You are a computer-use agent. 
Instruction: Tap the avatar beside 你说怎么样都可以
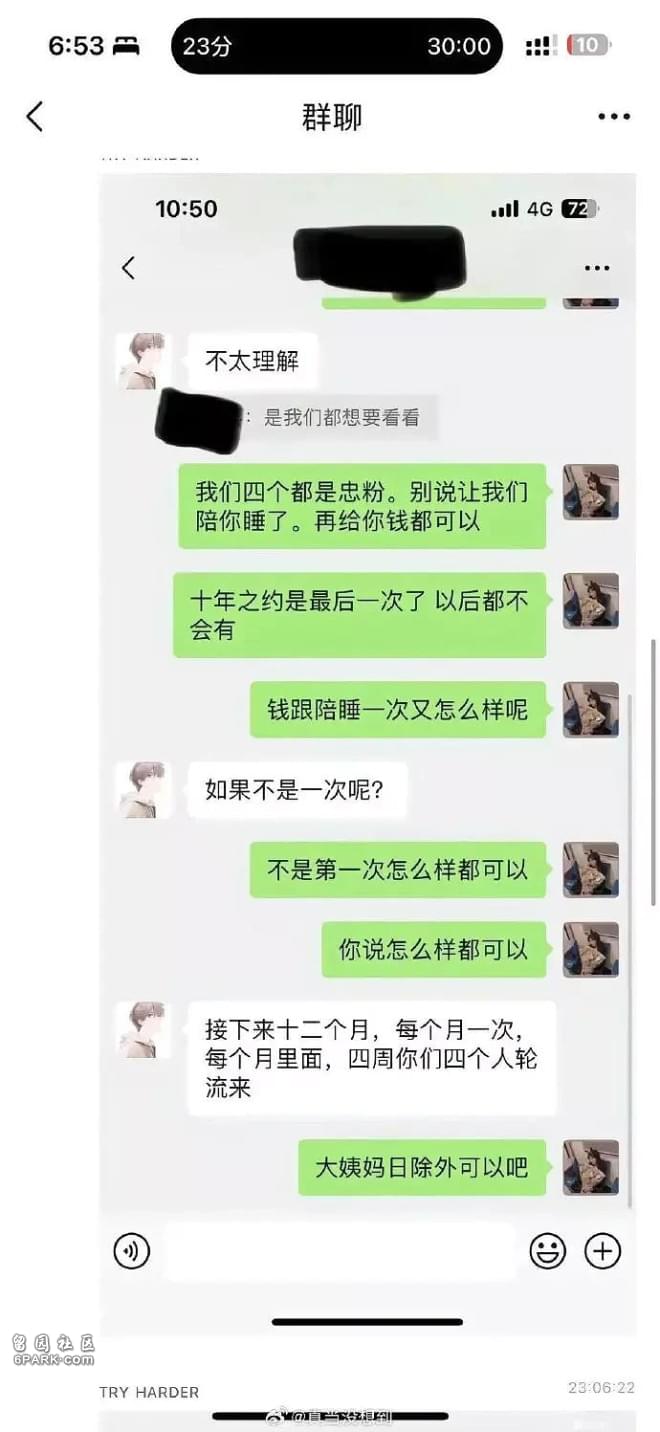coord(591,949)
